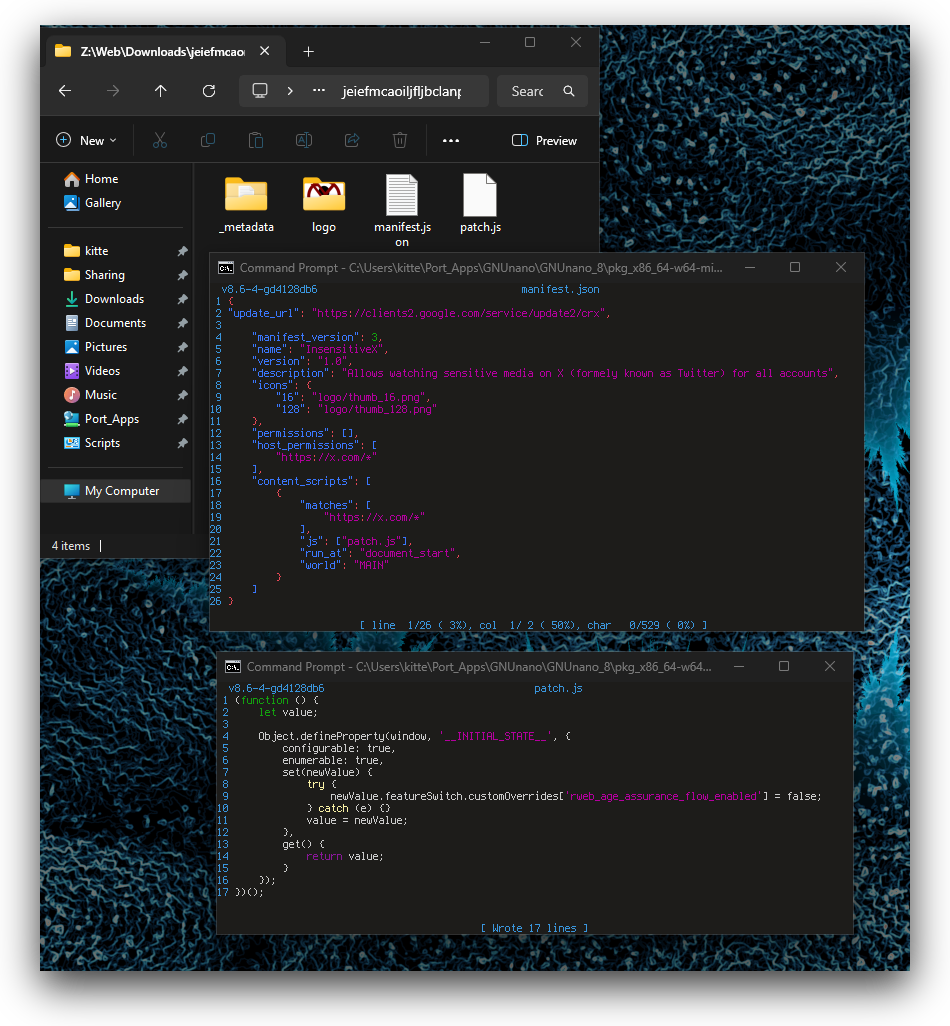Select the logo folder
The width and height of the screenshot is (950, 1026).
324,203
